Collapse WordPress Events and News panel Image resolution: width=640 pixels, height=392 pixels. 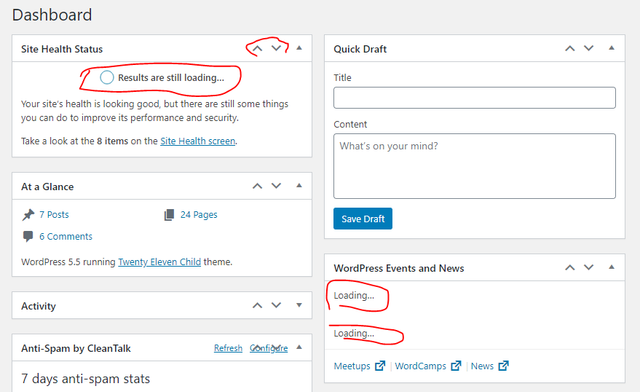tap(611, 267)
